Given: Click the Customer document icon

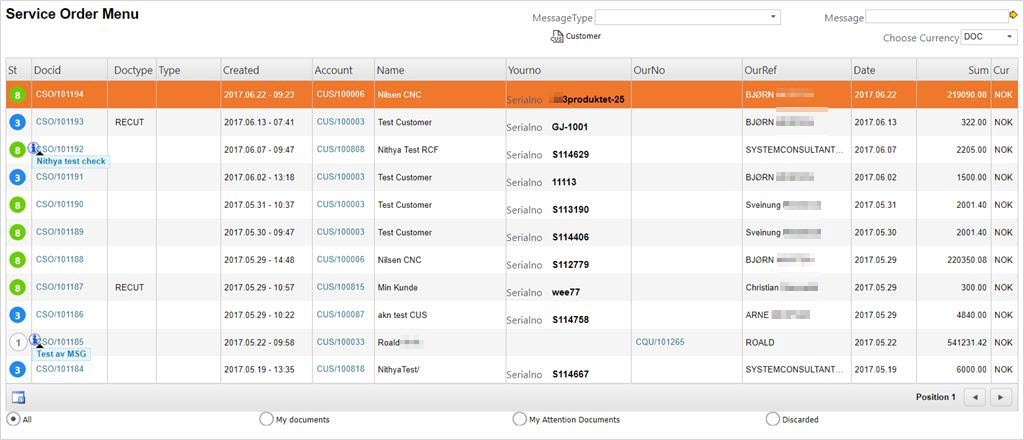Looking at the screenshot, I should [x=557, y=37].
